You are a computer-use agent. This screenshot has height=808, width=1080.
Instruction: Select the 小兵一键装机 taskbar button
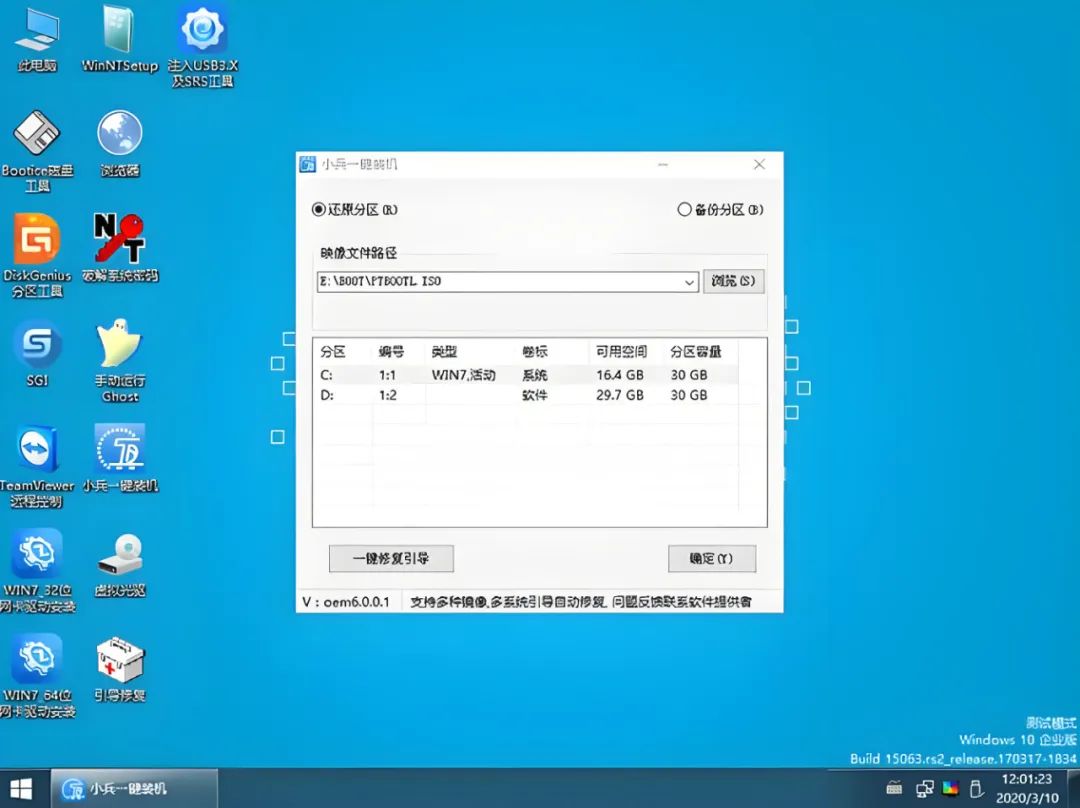click(x=134, y=789)
